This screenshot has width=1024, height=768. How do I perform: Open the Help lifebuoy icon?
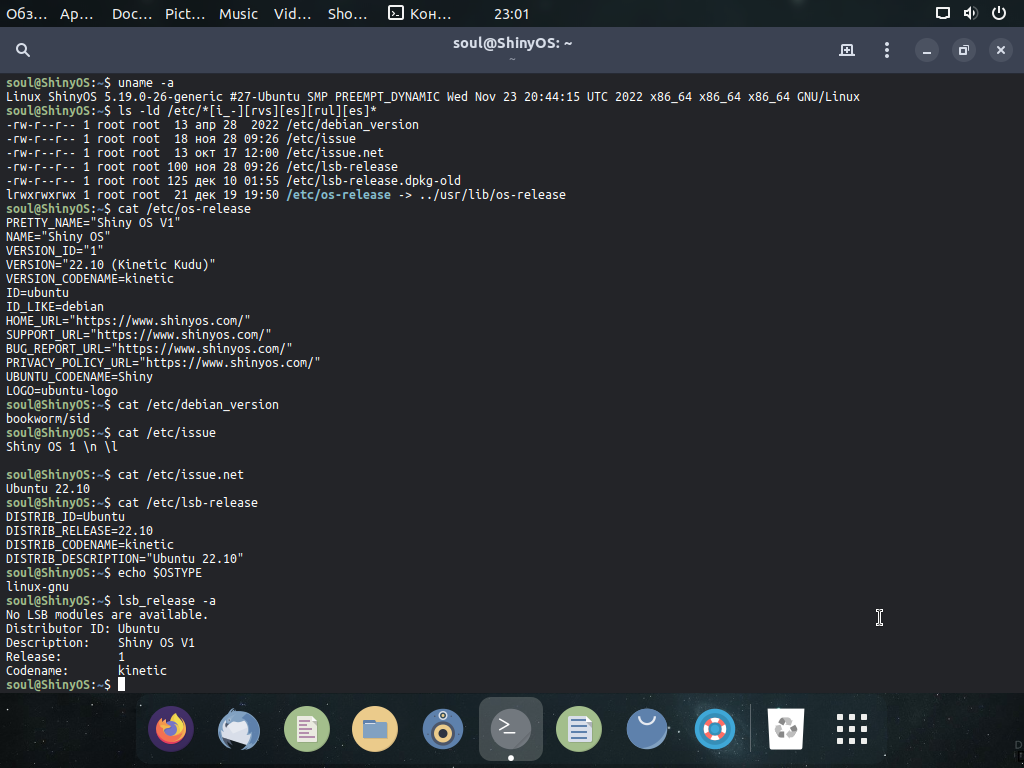[x=714, y=729]
